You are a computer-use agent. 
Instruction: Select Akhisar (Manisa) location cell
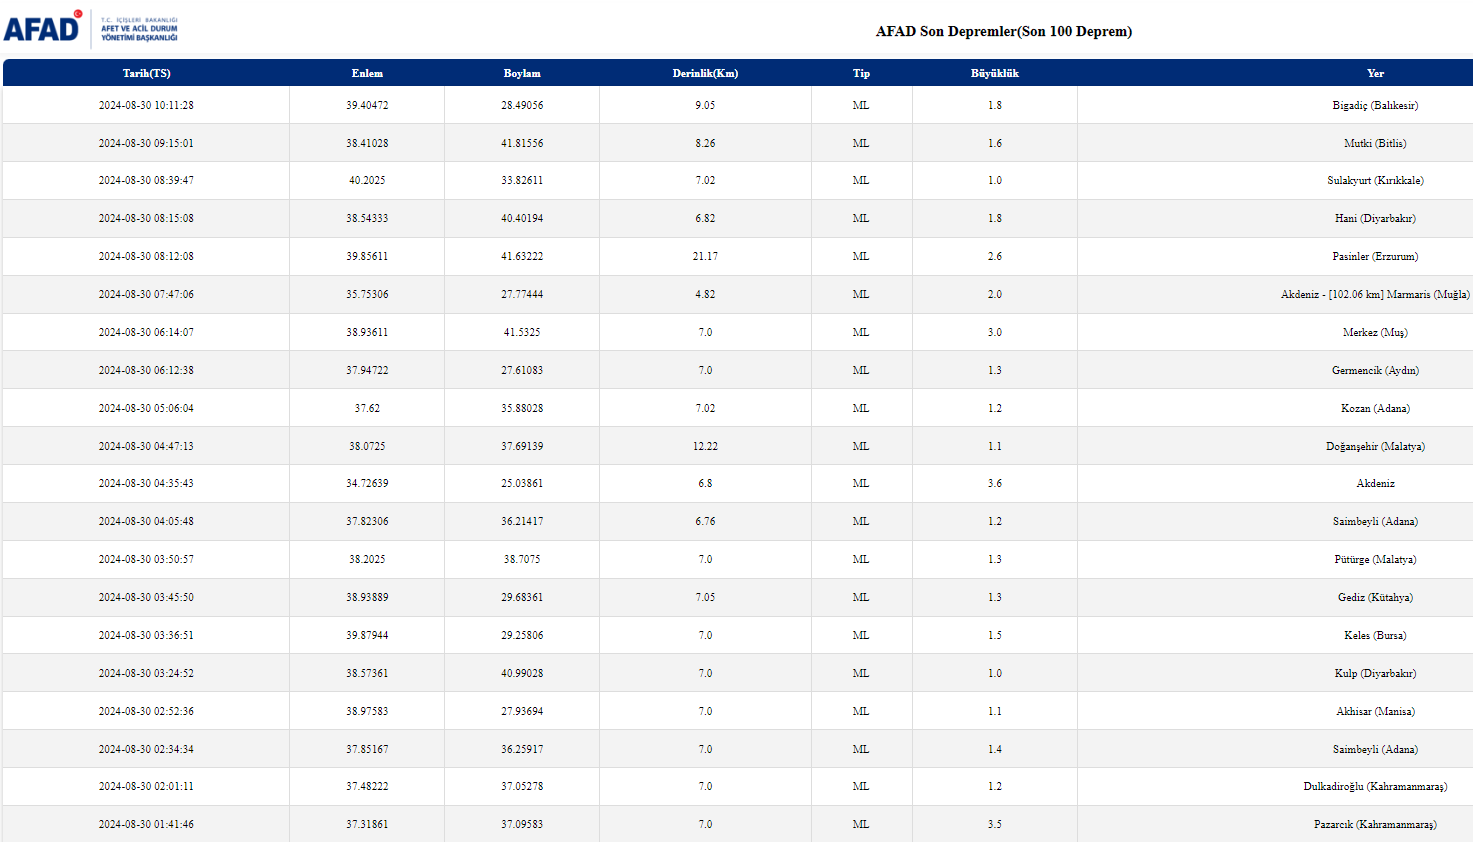tap(1375, 711)
